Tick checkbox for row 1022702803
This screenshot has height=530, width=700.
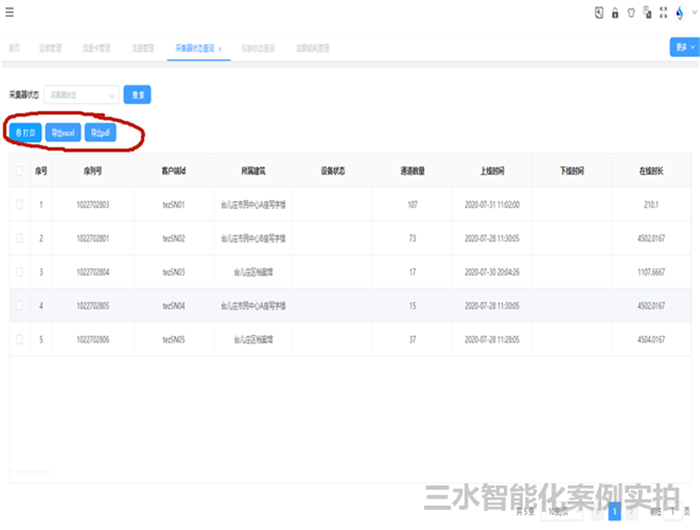coord(20,205)
